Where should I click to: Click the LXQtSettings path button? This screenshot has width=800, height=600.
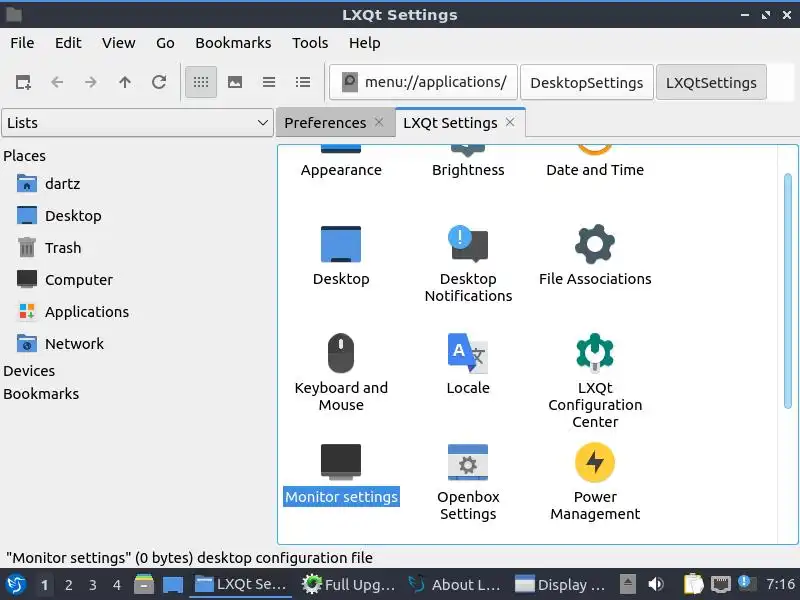(711, 83)
